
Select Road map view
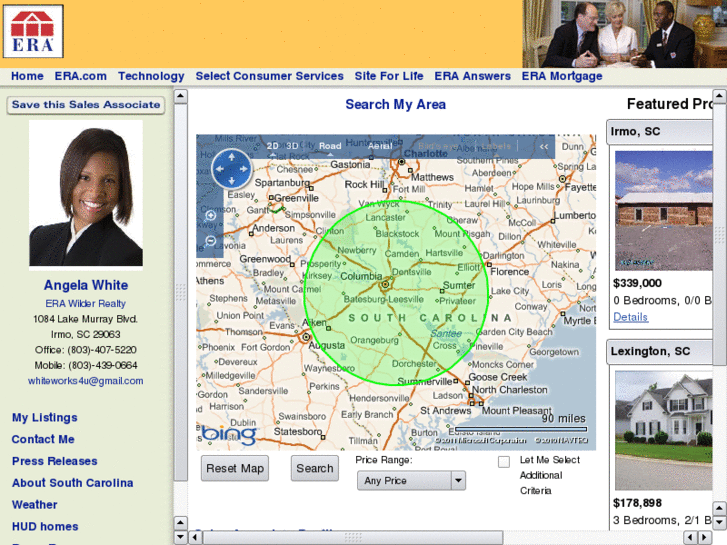330,146
